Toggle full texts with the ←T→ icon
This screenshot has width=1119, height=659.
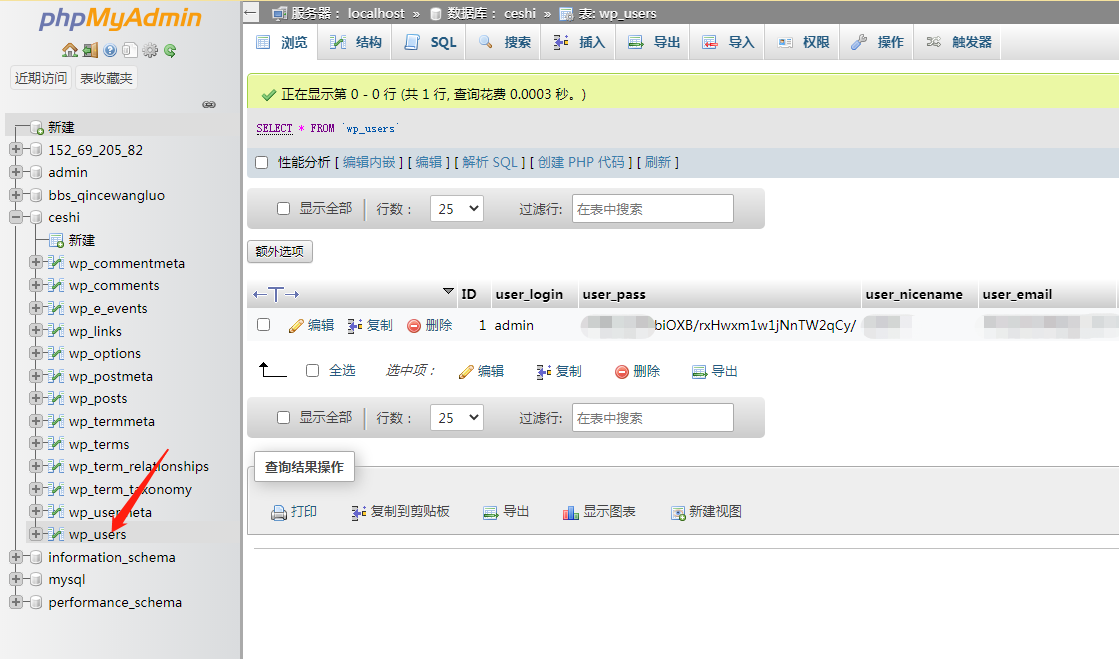[276, 294]
